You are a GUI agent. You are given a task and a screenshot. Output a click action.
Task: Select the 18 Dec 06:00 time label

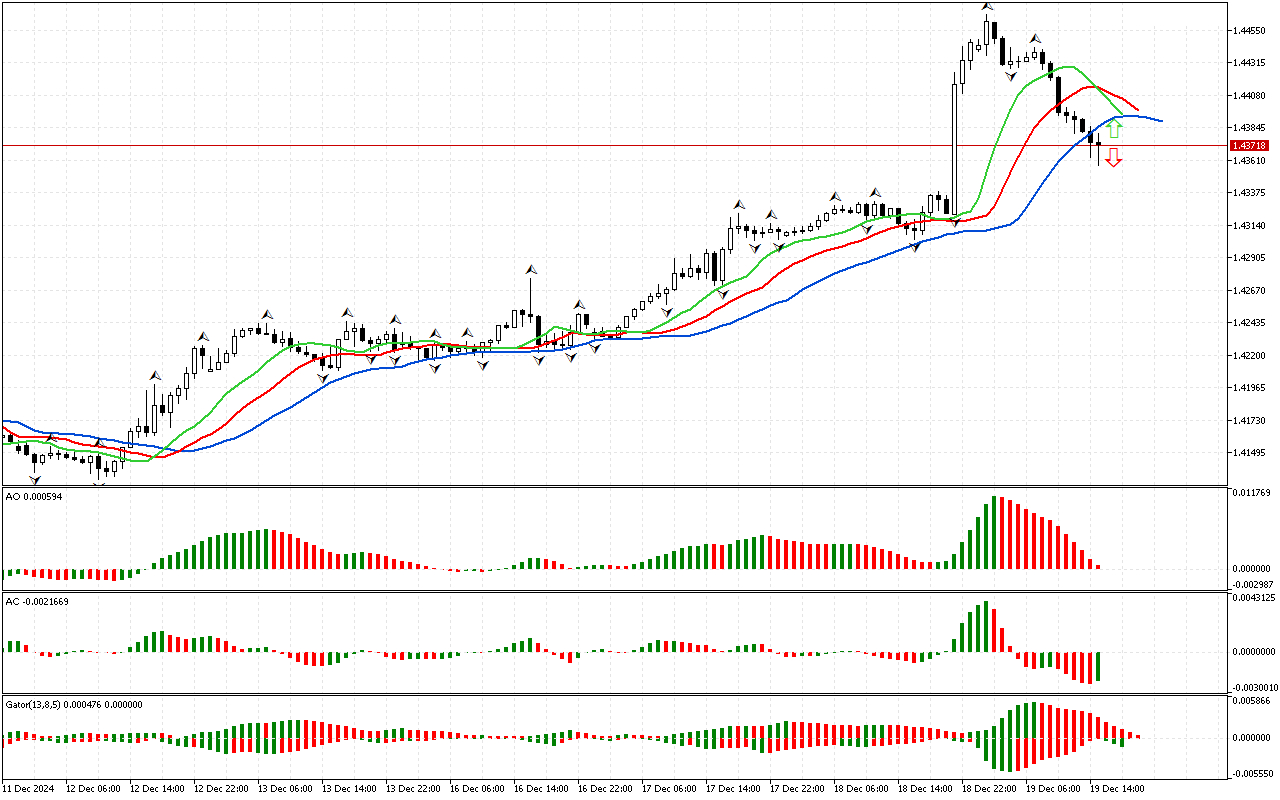(x=862, y=789)
